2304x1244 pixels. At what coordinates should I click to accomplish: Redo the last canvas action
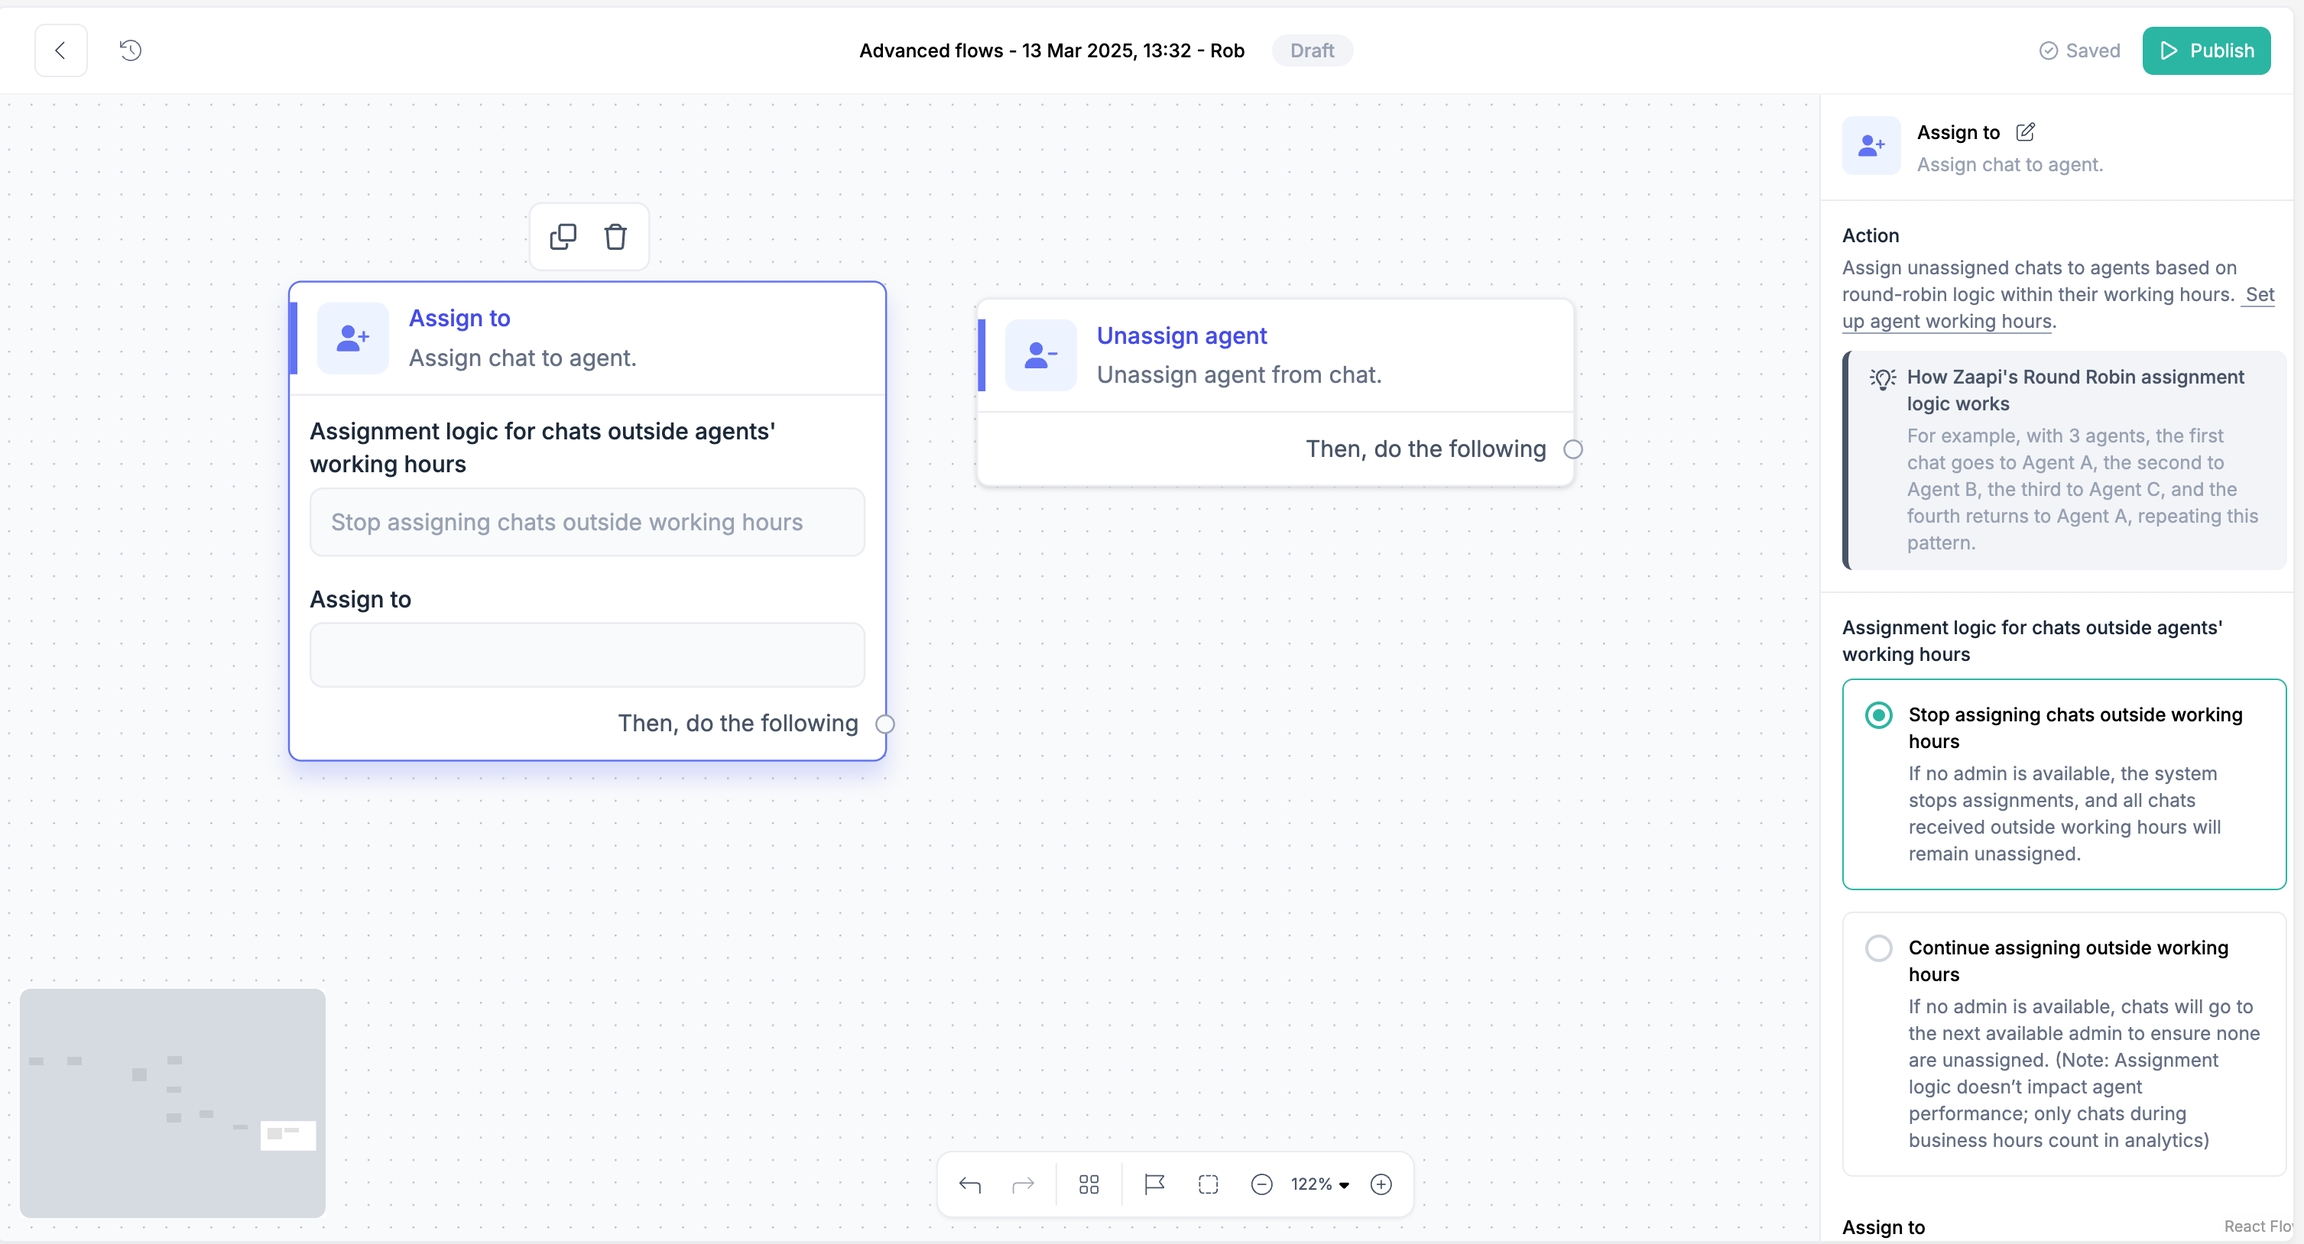[x=1023, y=1184]
